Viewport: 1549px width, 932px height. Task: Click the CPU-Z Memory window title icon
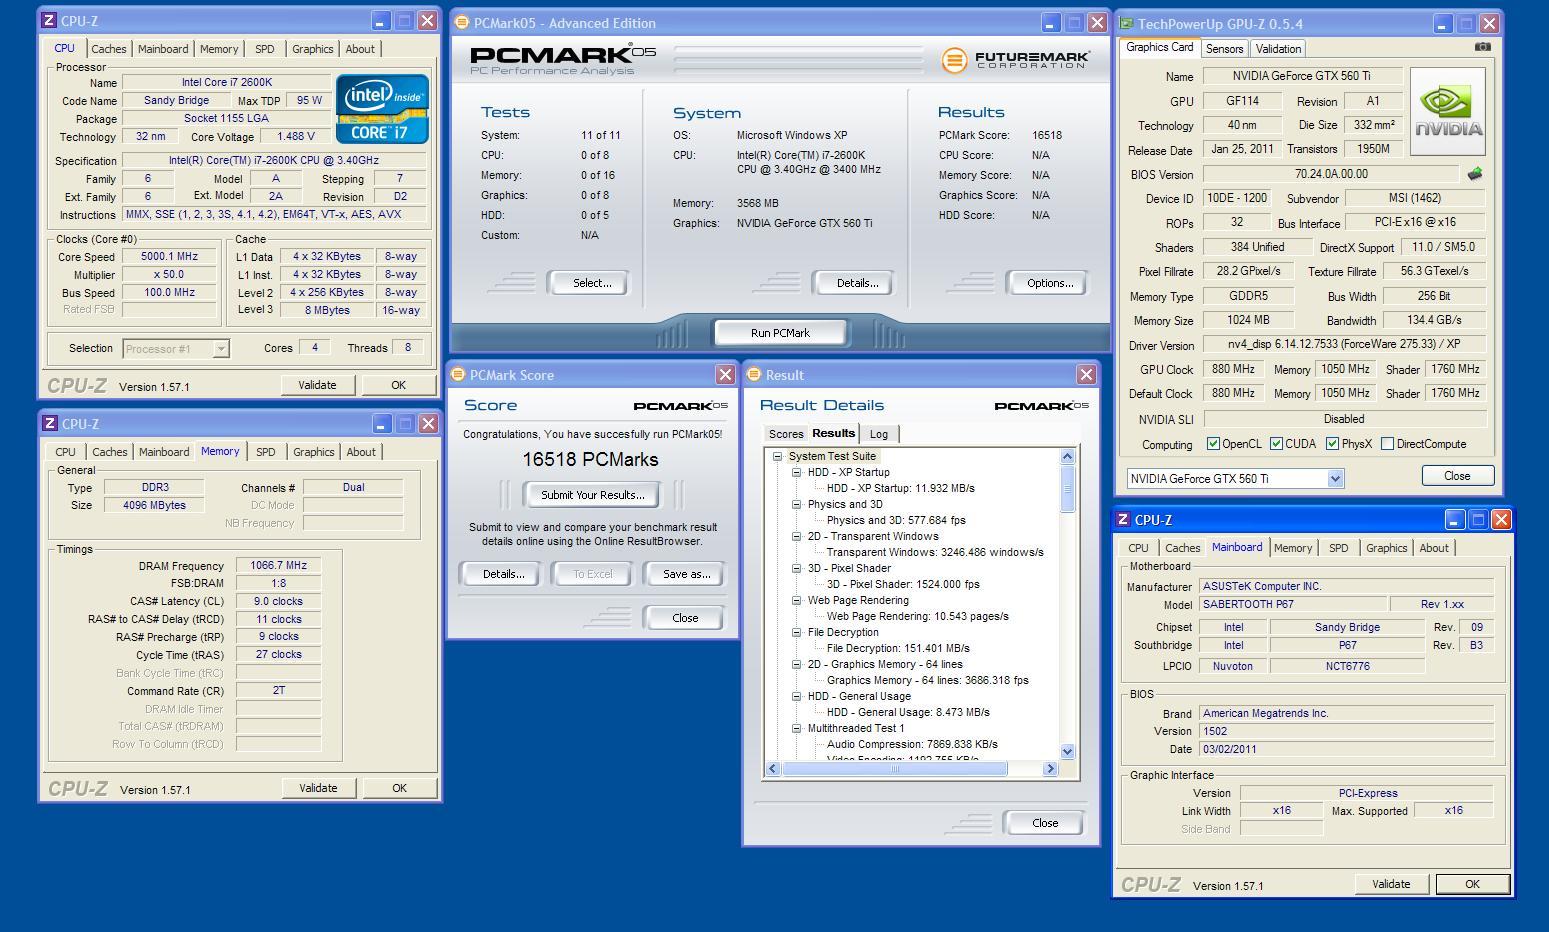(x=50, y=424)
